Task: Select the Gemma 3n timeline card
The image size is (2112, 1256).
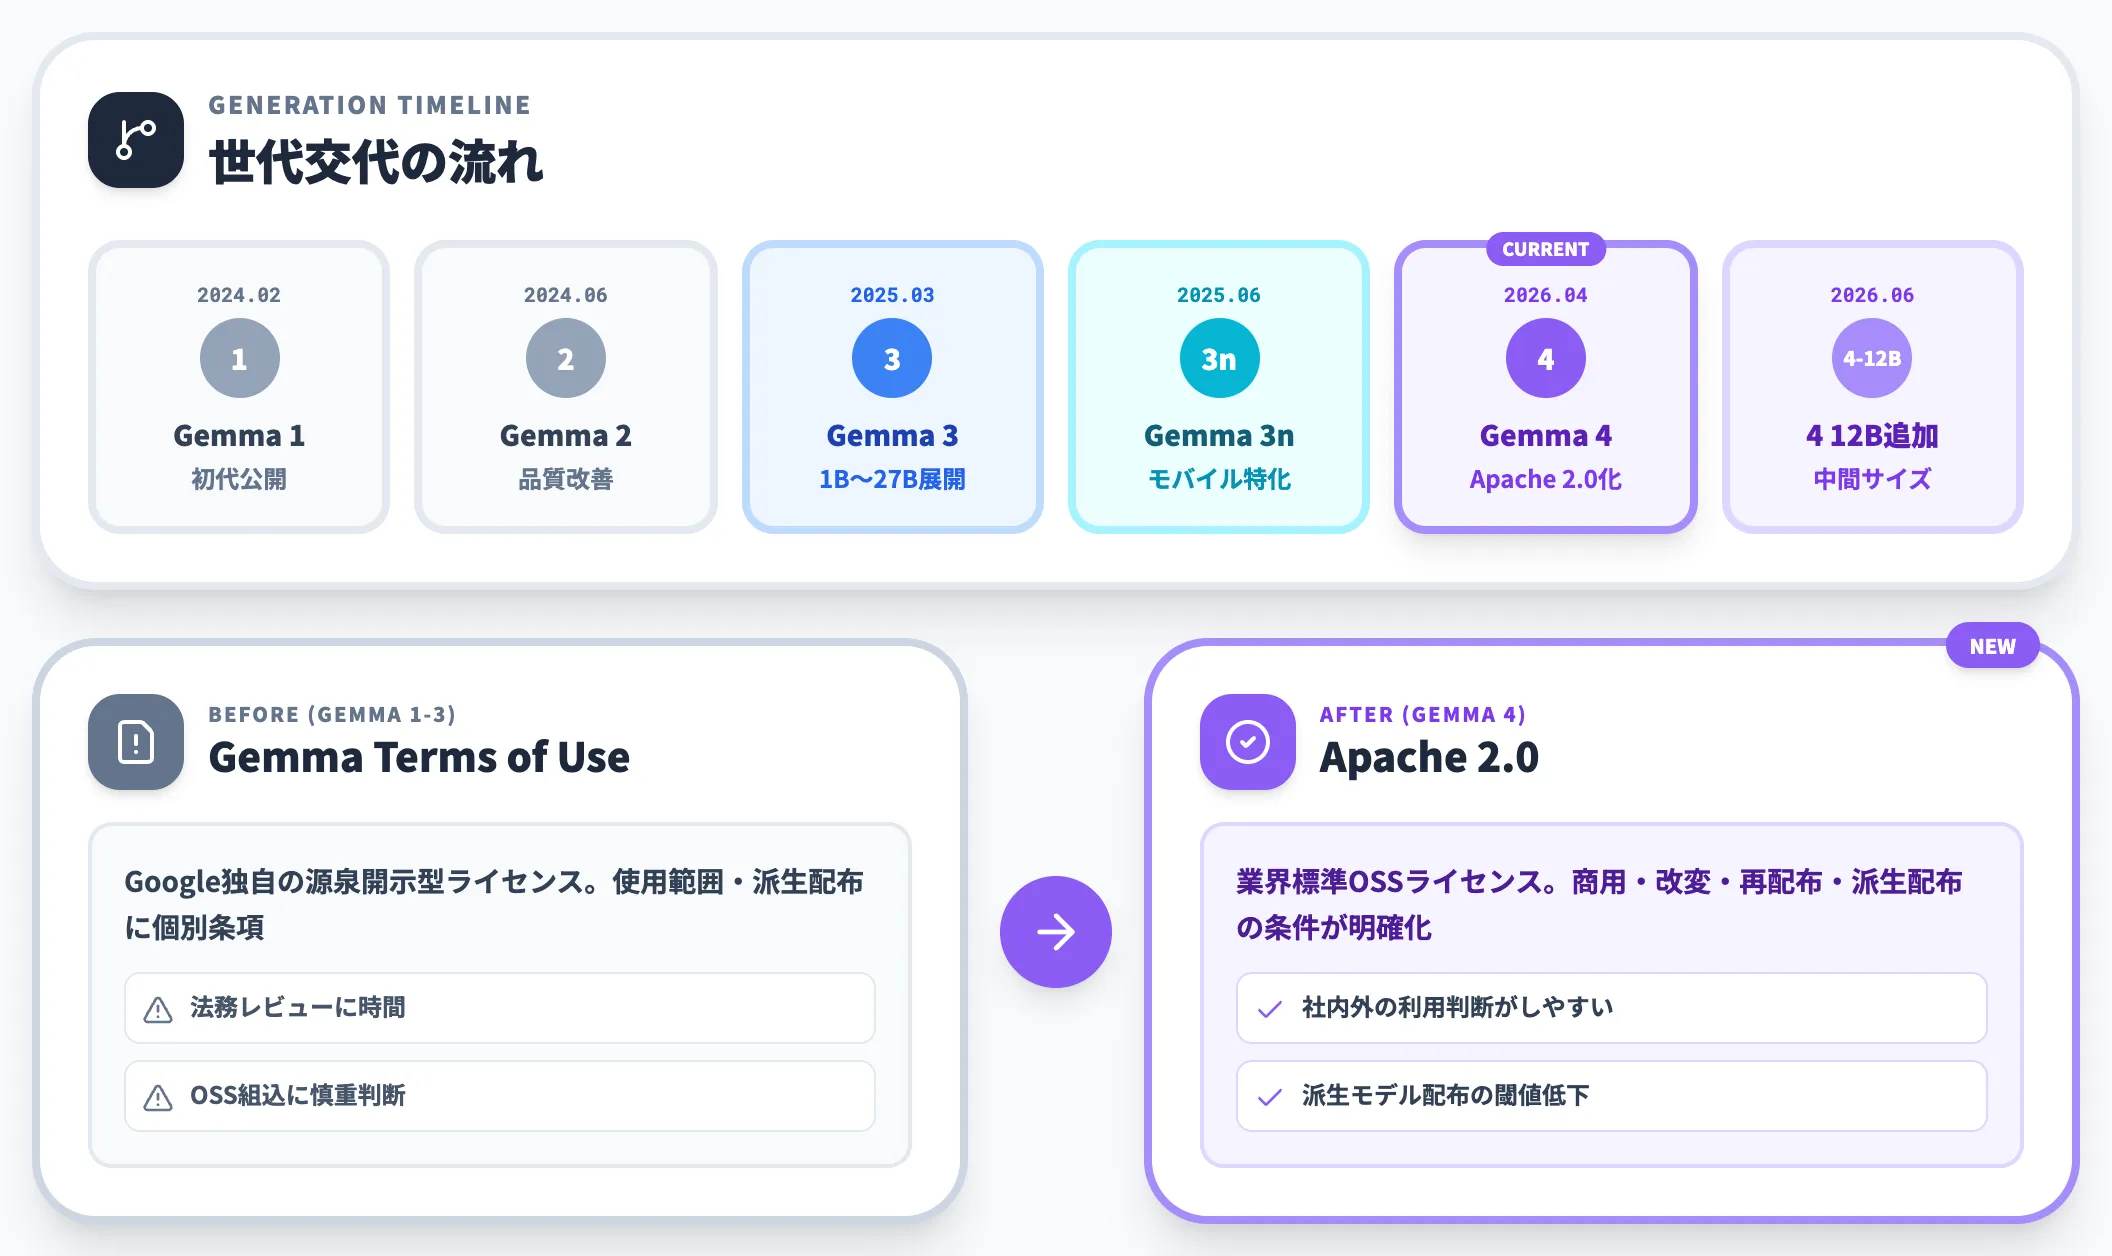Action: 1219,387
